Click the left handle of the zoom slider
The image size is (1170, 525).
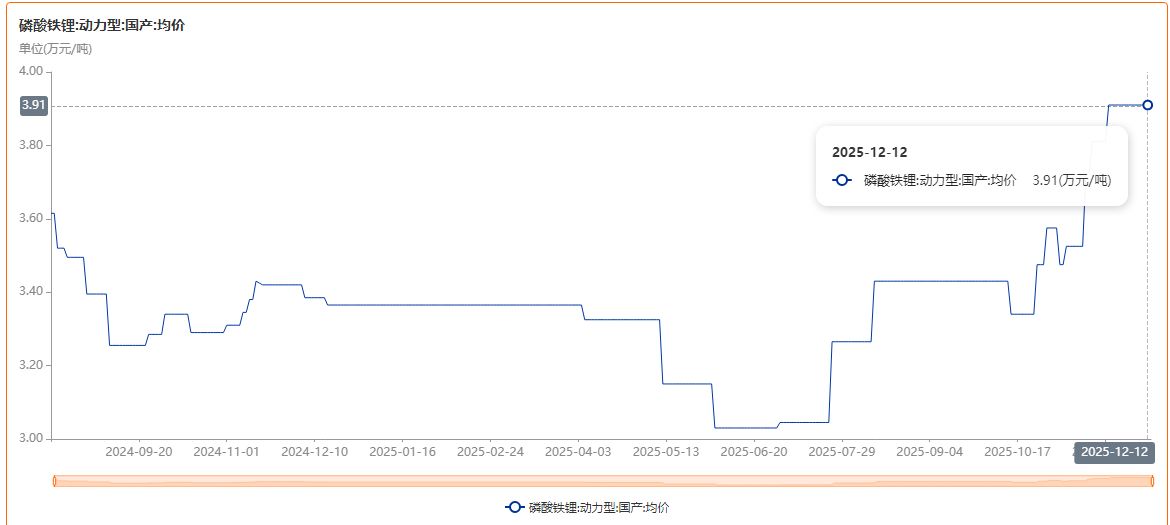pyautogui.click(x=53, y=482)
